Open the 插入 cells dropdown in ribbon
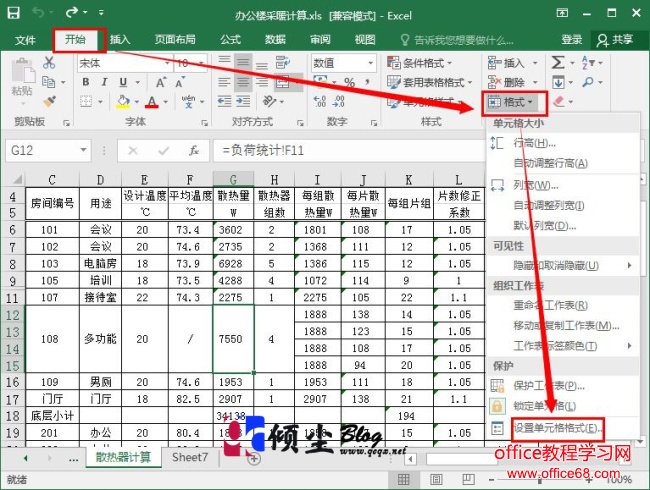This screenshot has width=650, height=490. (512, 63)
